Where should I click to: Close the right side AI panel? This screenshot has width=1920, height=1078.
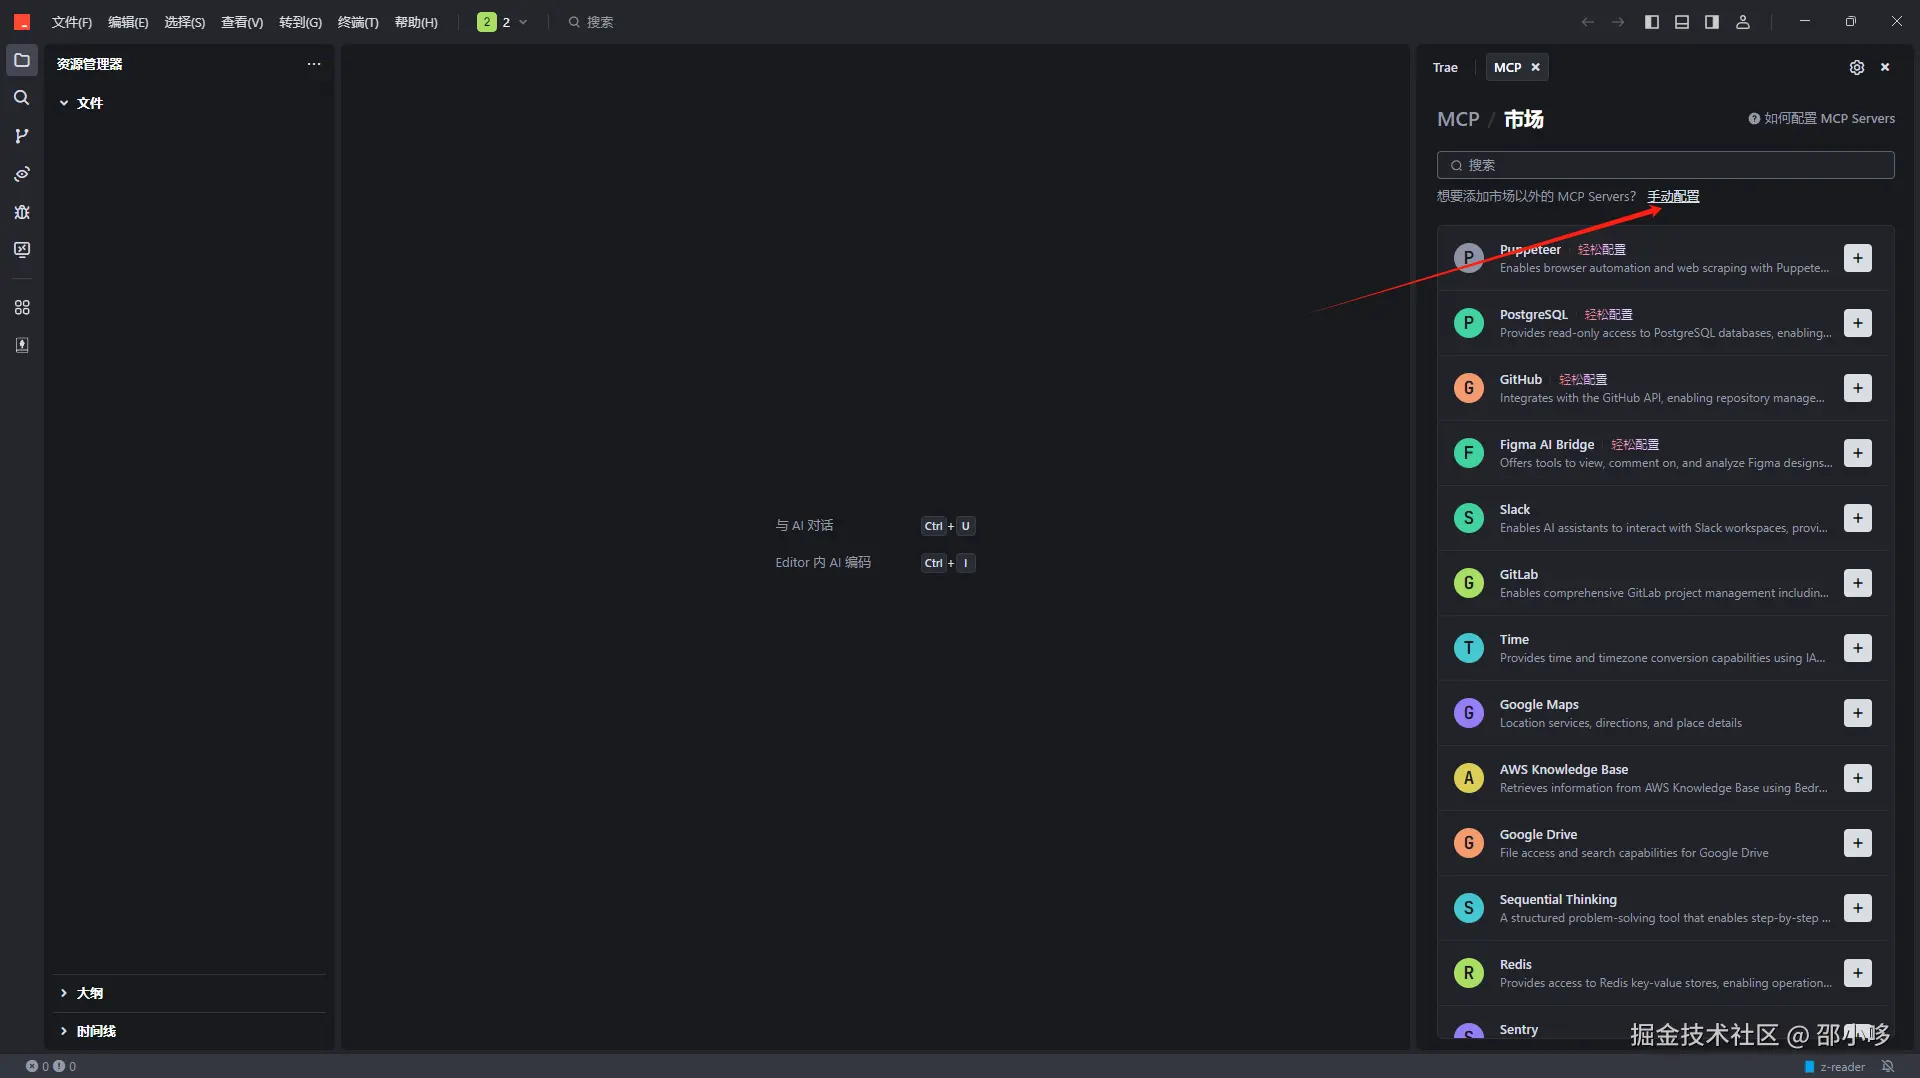(x=1885, y=67)
